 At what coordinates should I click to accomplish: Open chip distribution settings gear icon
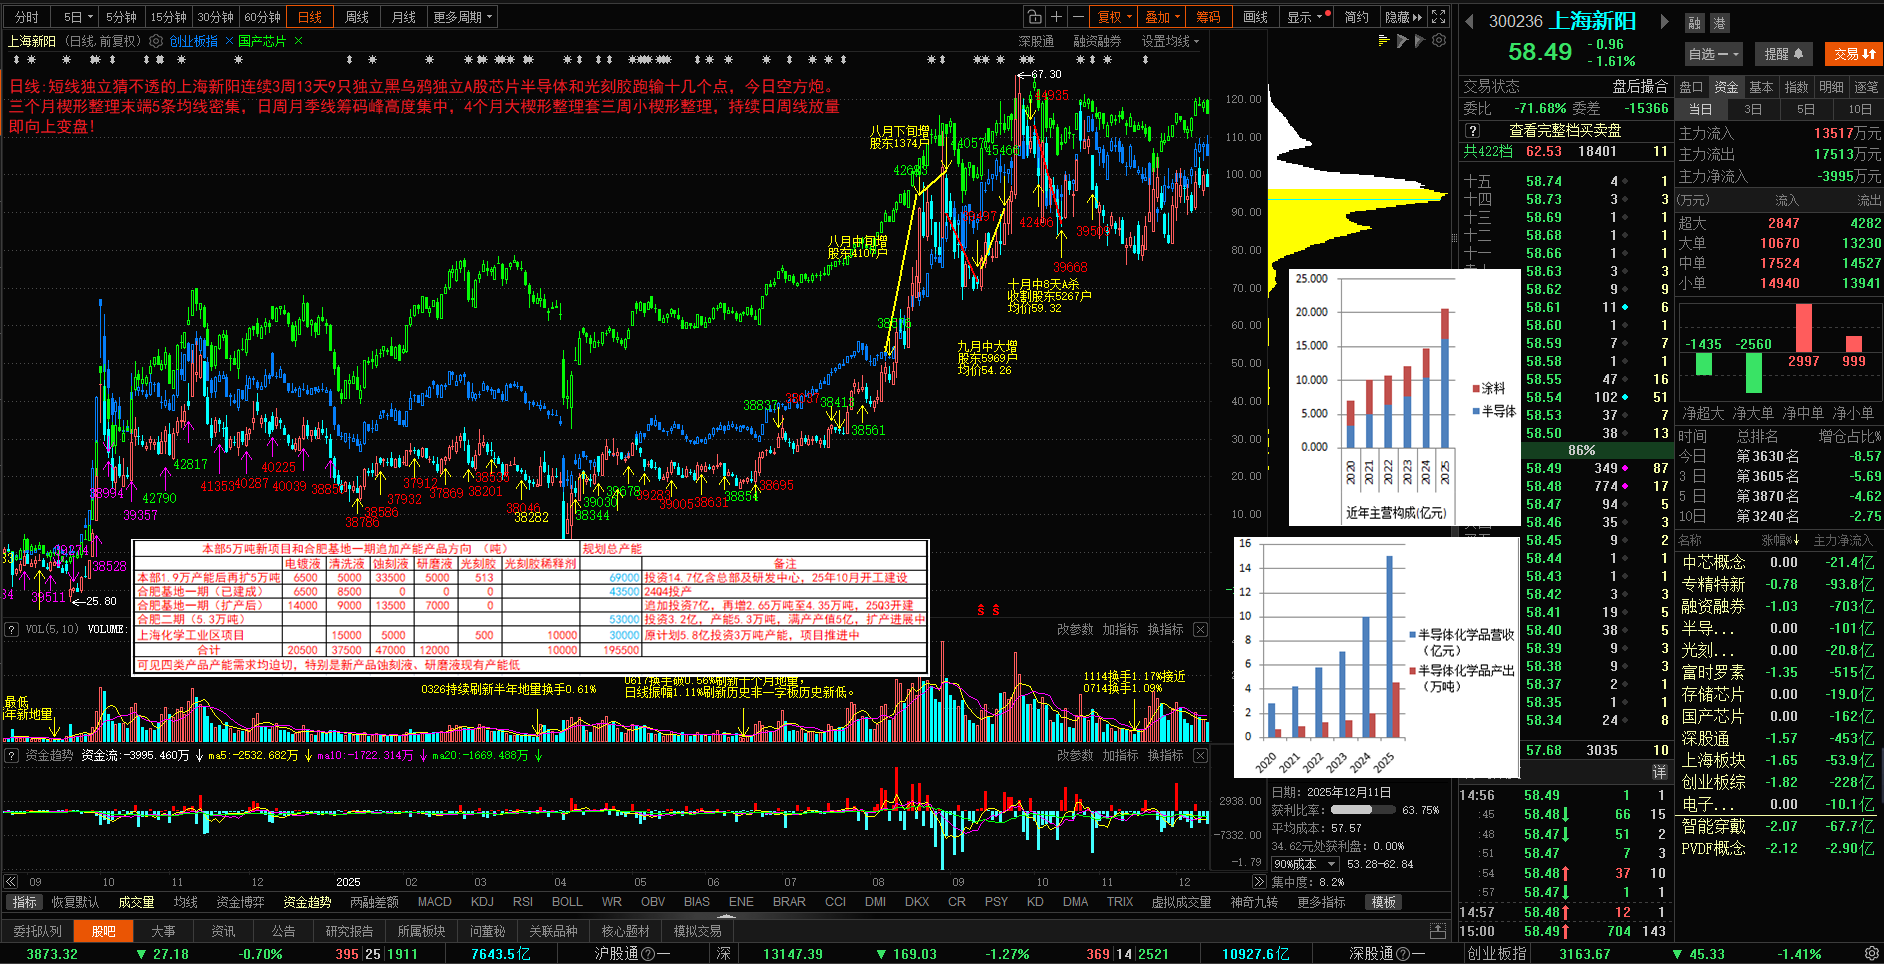1439,41
